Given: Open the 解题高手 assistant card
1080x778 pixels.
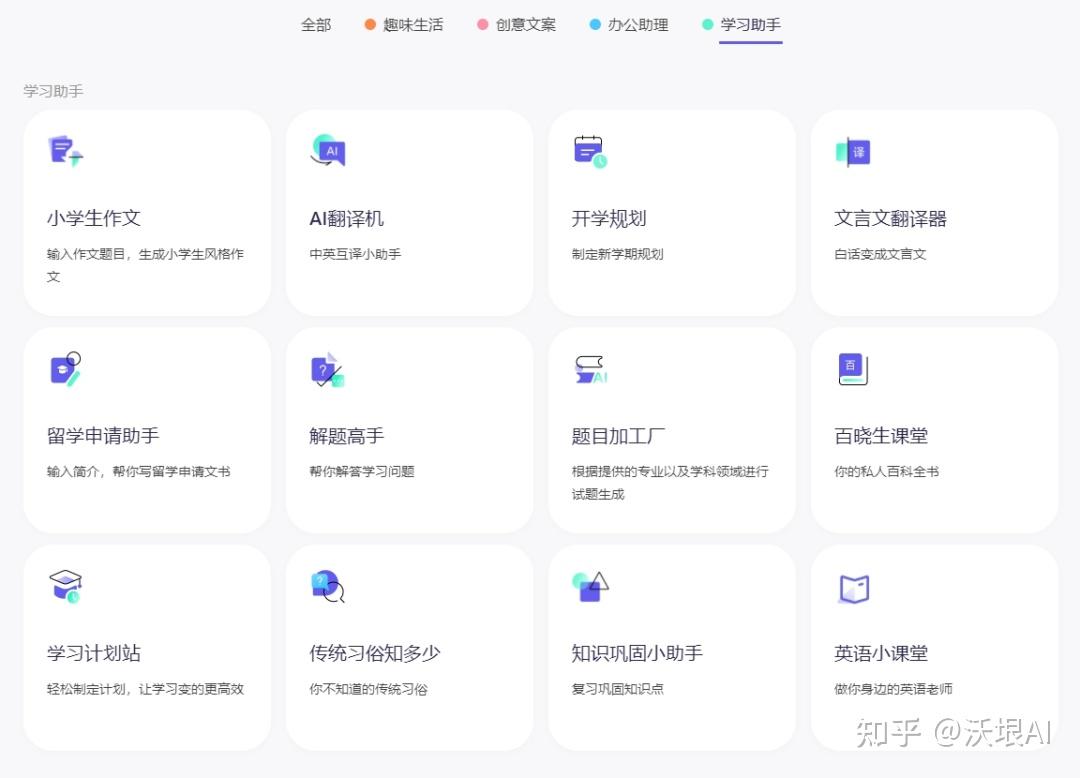Looking at the screenshot, I should coord(409,429).
